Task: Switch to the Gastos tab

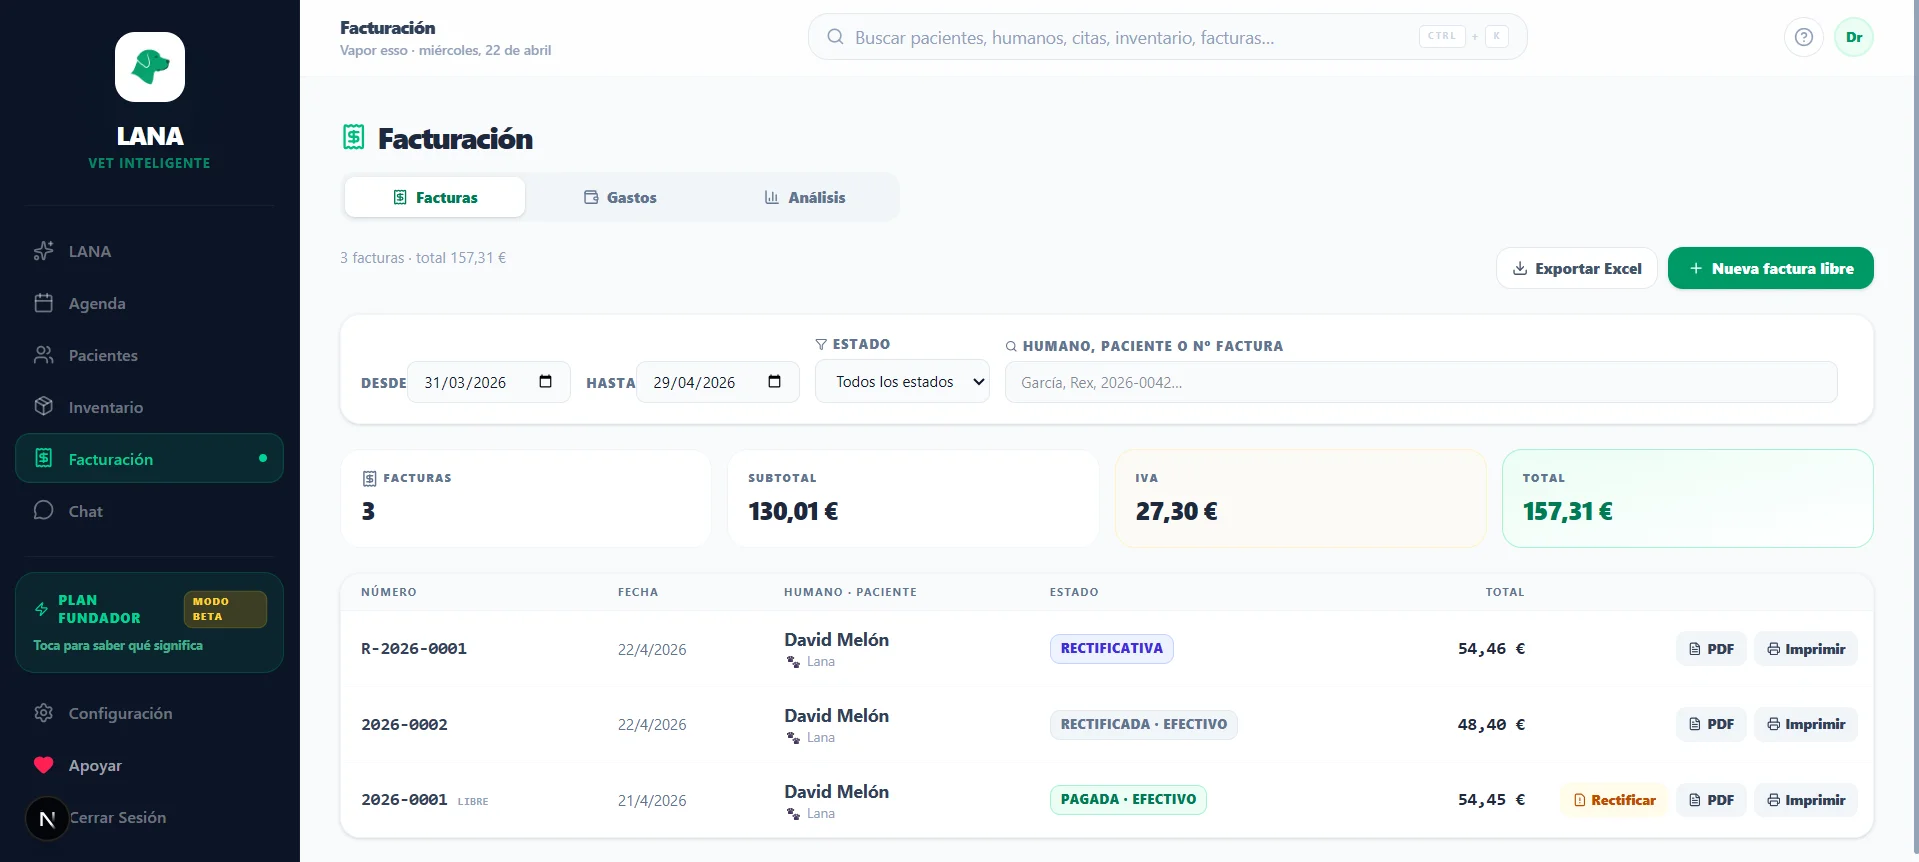Action: pyautogui.click(x=620, y=198)
